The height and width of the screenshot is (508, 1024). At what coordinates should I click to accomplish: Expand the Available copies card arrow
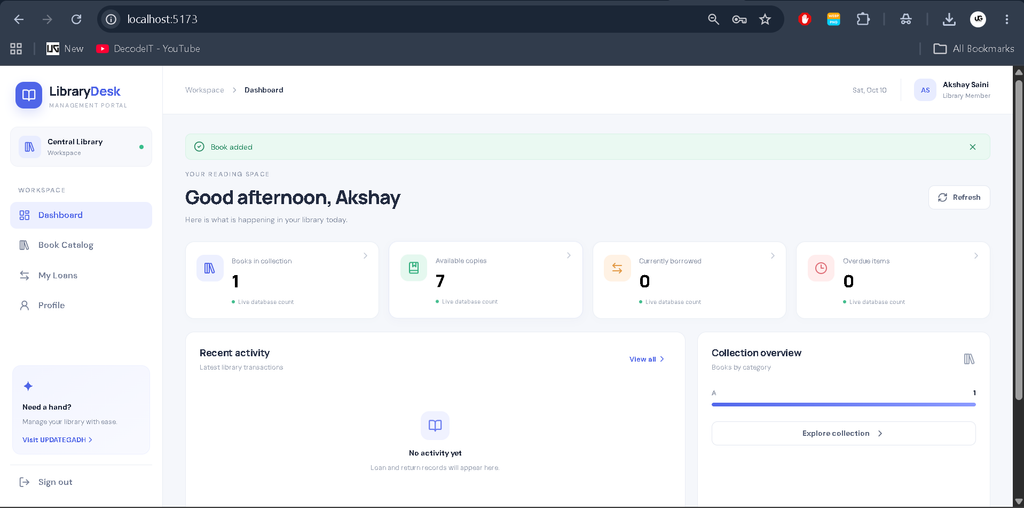click(569, 256)
